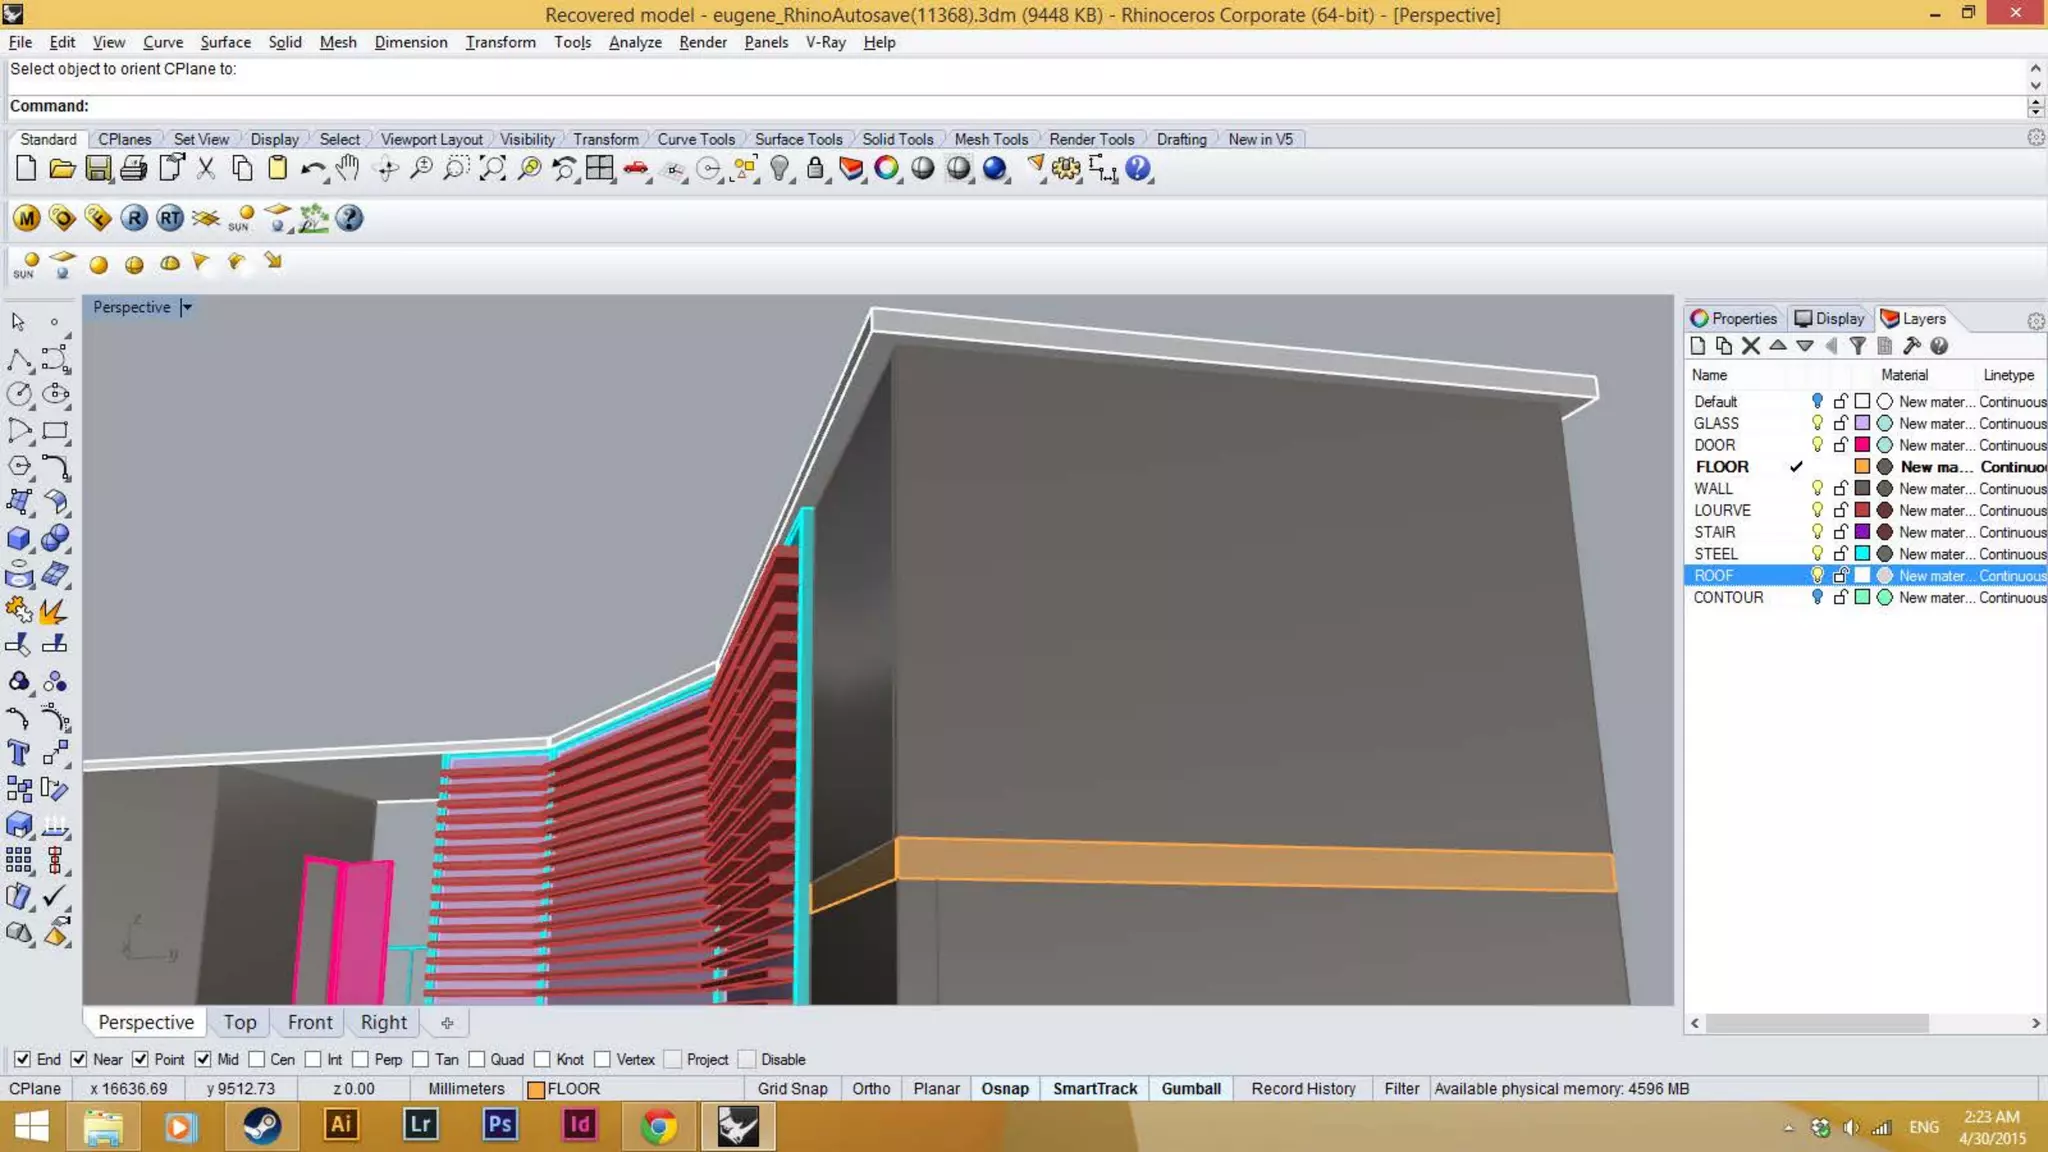Screen dimensions: 2048x1152
Task: Select the Circle tool in left toolbar
Action: click(18, 394)
